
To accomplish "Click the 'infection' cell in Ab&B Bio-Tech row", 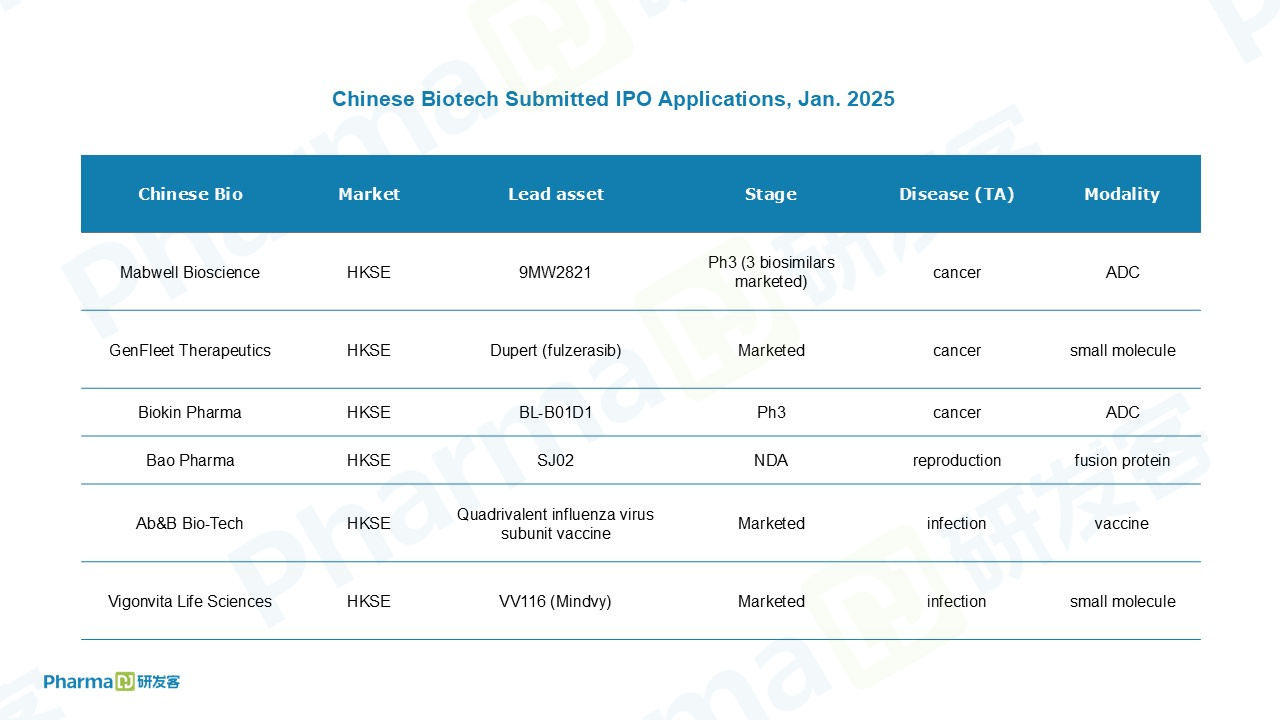I will [x=957, y=523].
